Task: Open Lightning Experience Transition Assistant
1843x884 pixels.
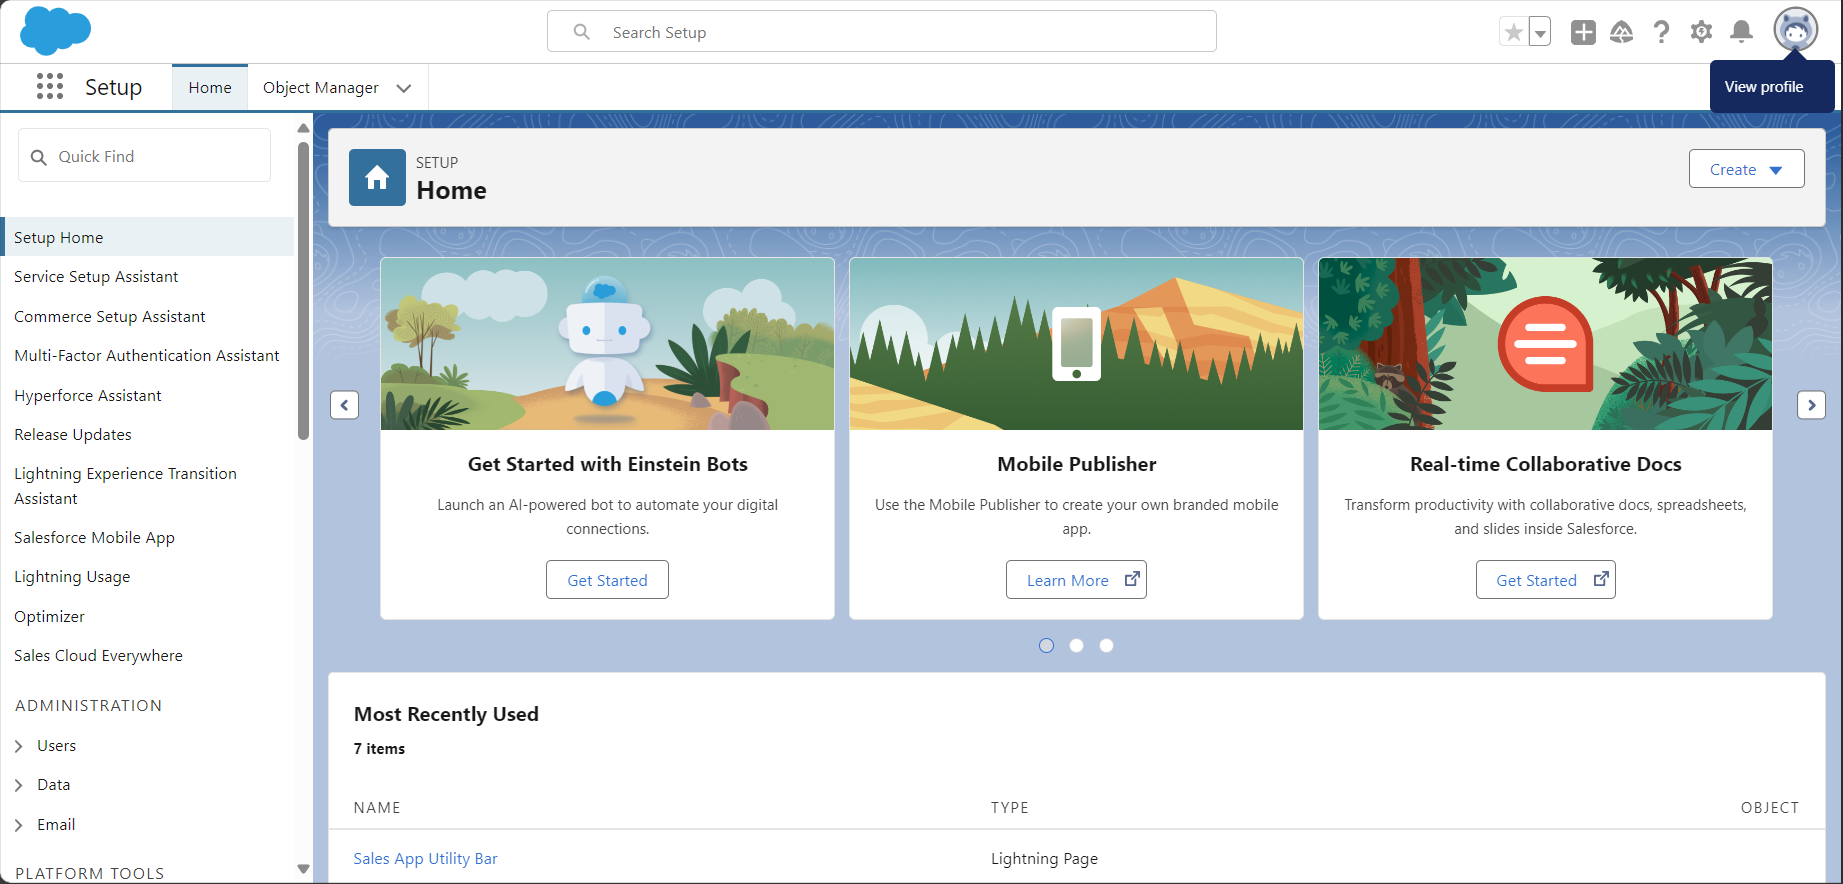Action: [125, 486]
